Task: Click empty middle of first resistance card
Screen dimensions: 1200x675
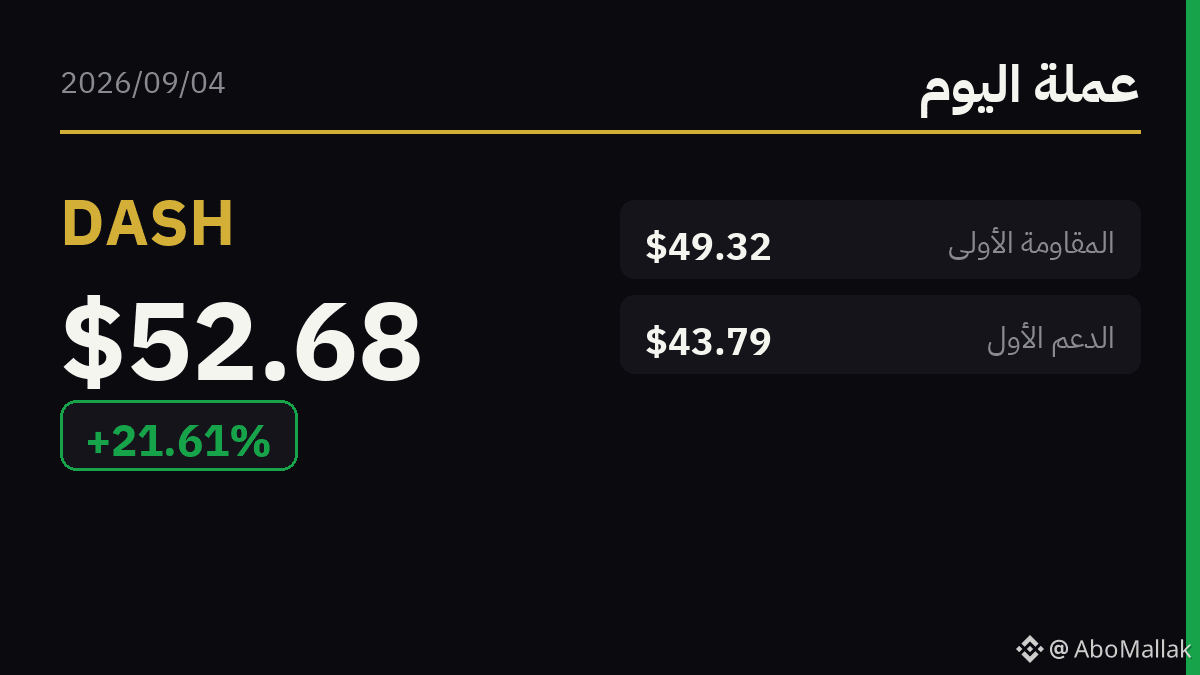Action: [860, 240]
